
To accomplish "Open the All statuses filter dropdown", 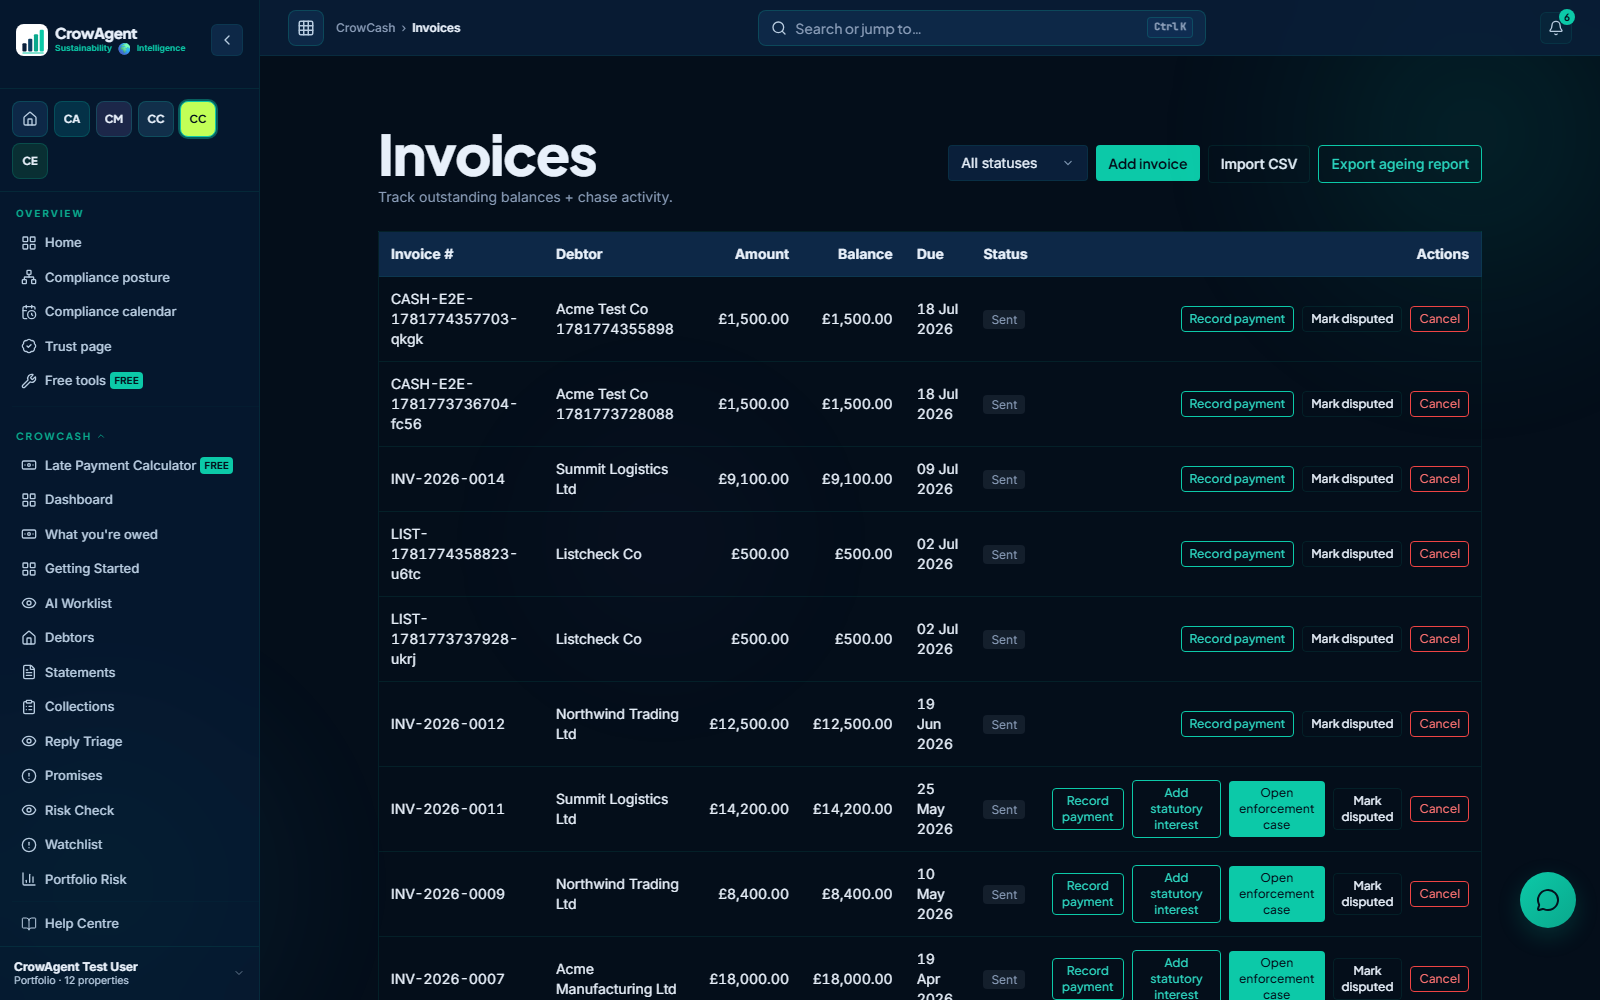I will (x=1017, y=164).
